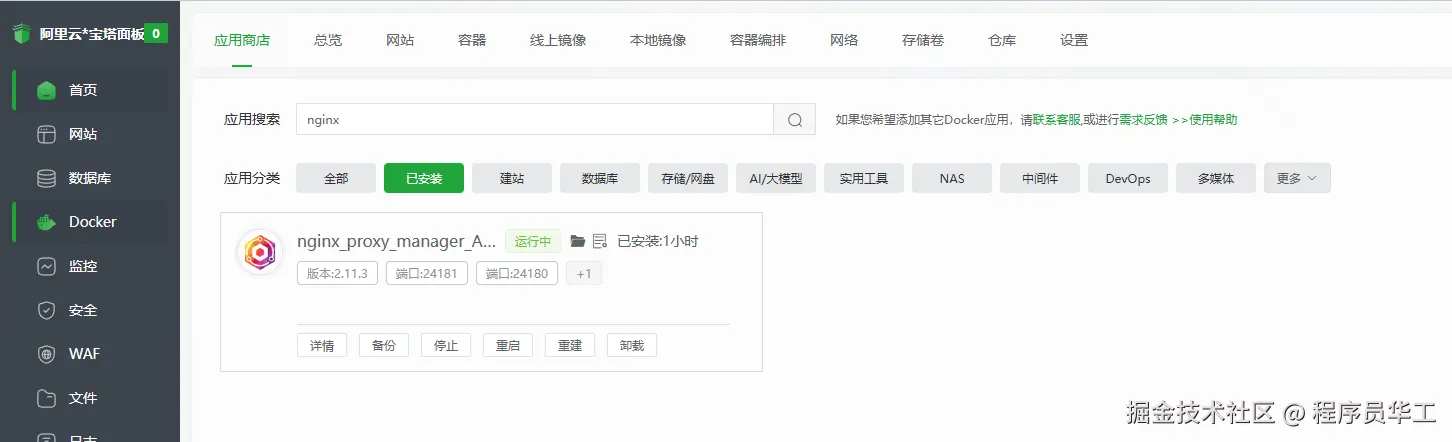This screenshot has height=442, width=1452.
Task: Switch to the 网络 tab
Action: coord(844,40)
